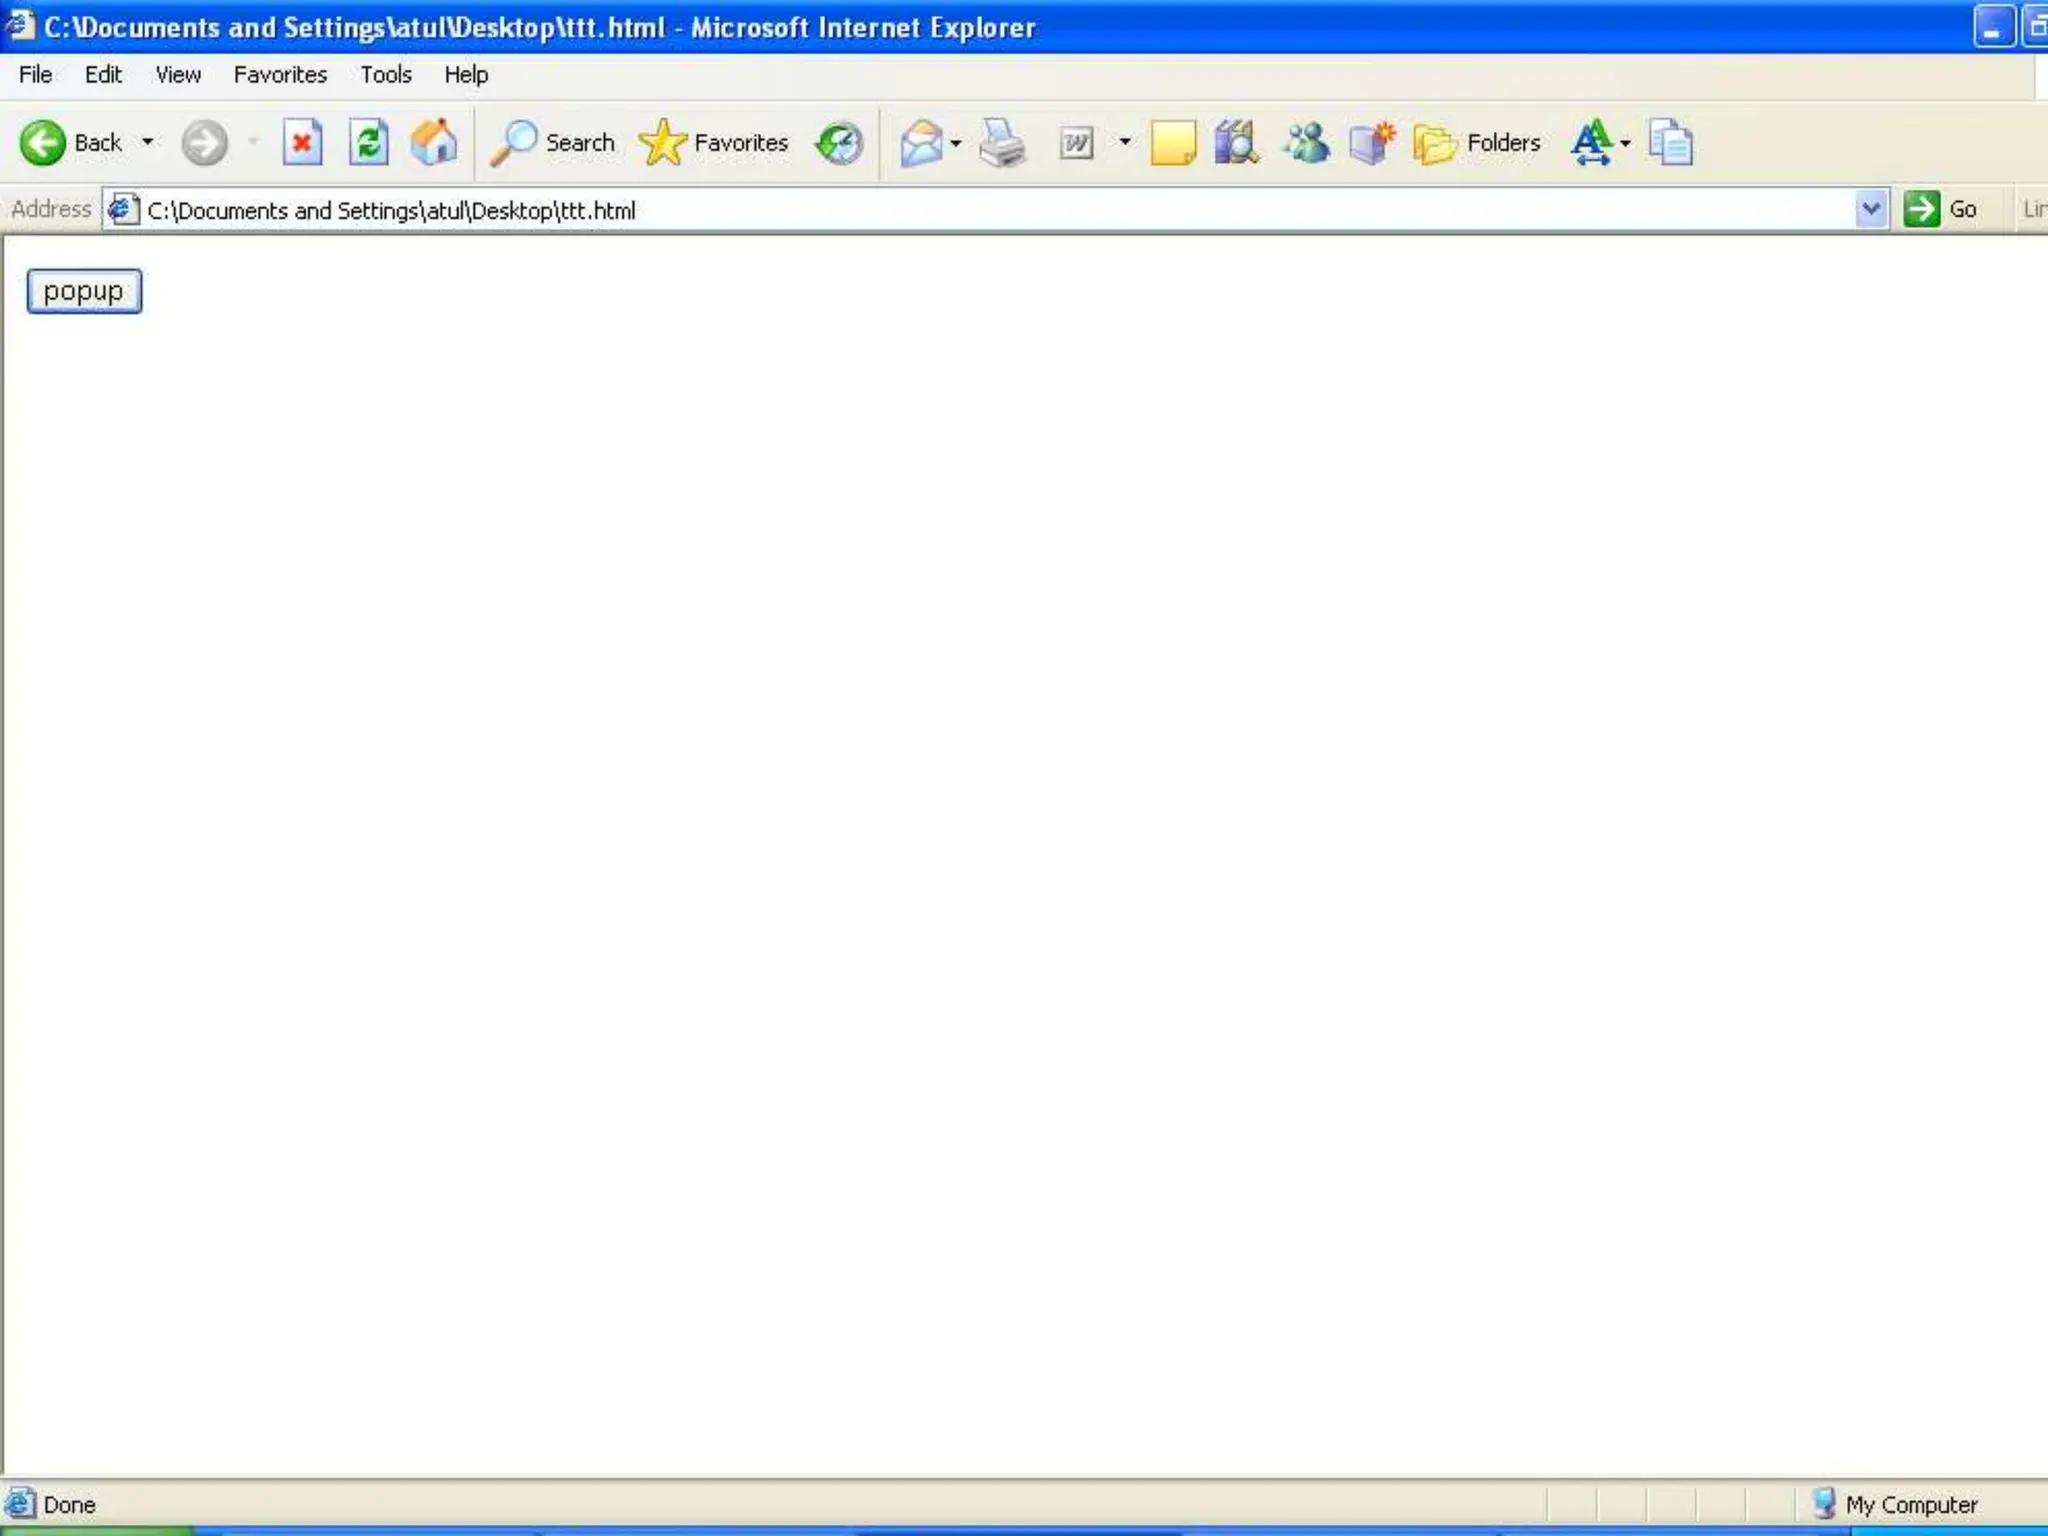Viewport: 2048px width, 1536px height.
Task: Click the Edit with Word icon
Action: (x=1076, y=143)
